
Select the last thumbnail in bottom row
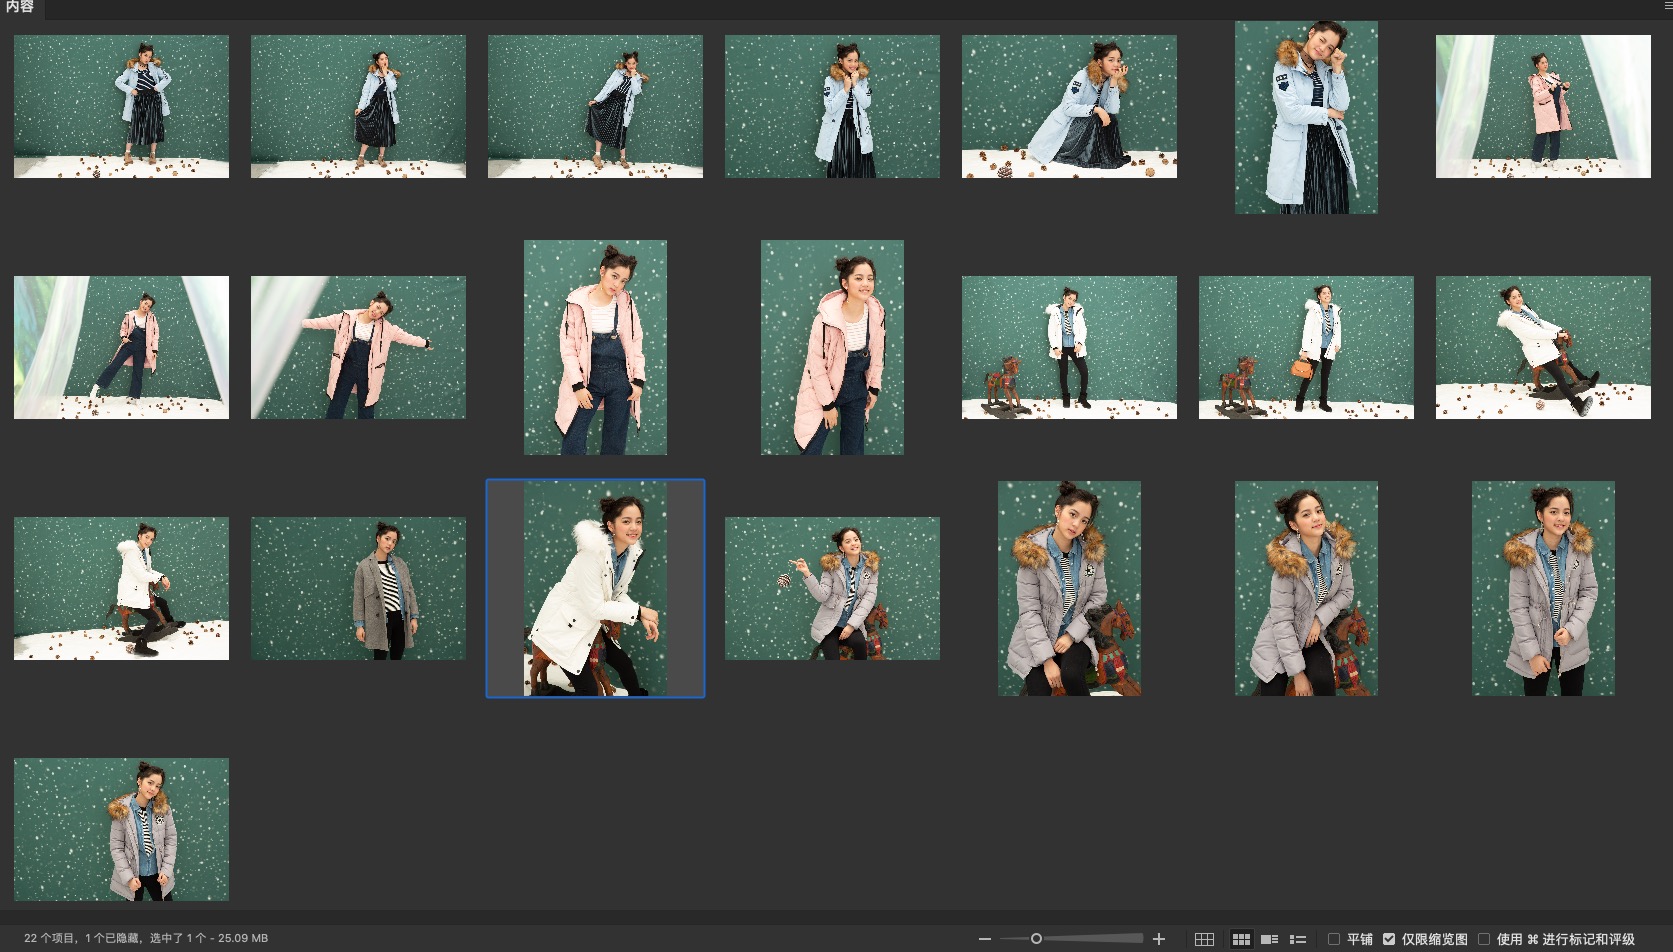121,829
